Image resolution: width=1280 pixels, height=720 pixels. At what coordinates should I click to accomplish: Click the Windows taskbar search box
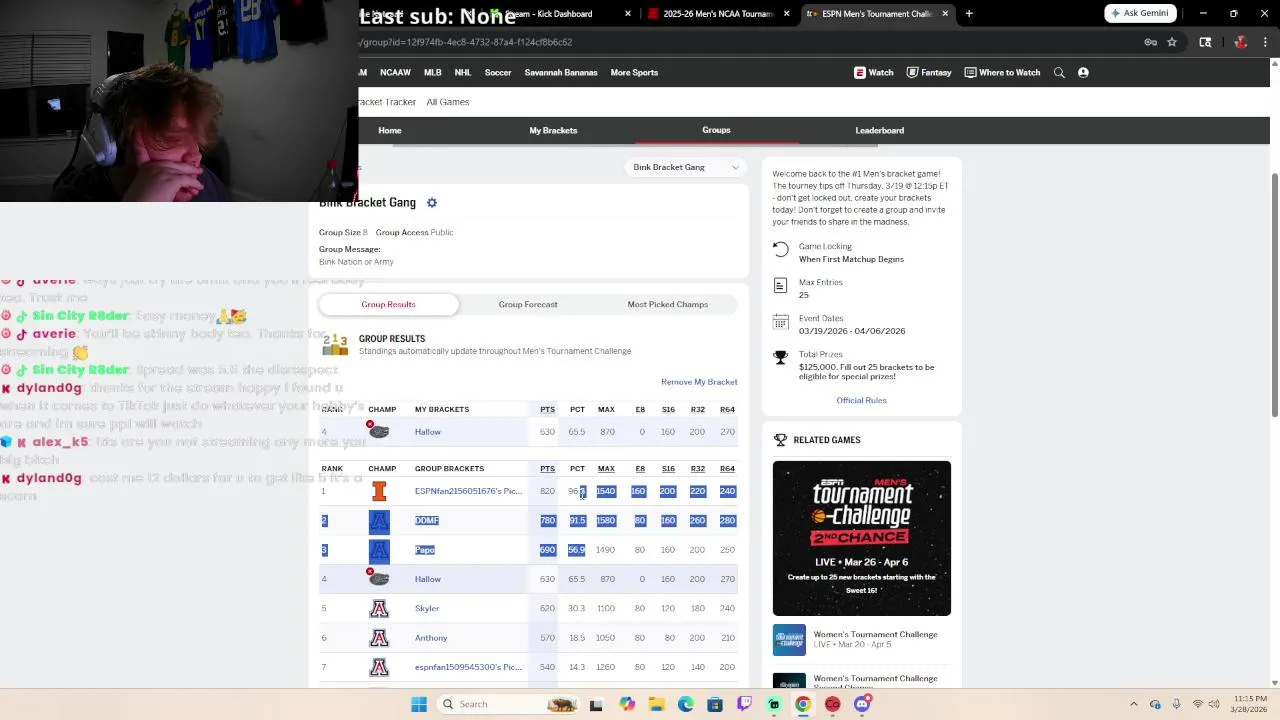[507, 704]
